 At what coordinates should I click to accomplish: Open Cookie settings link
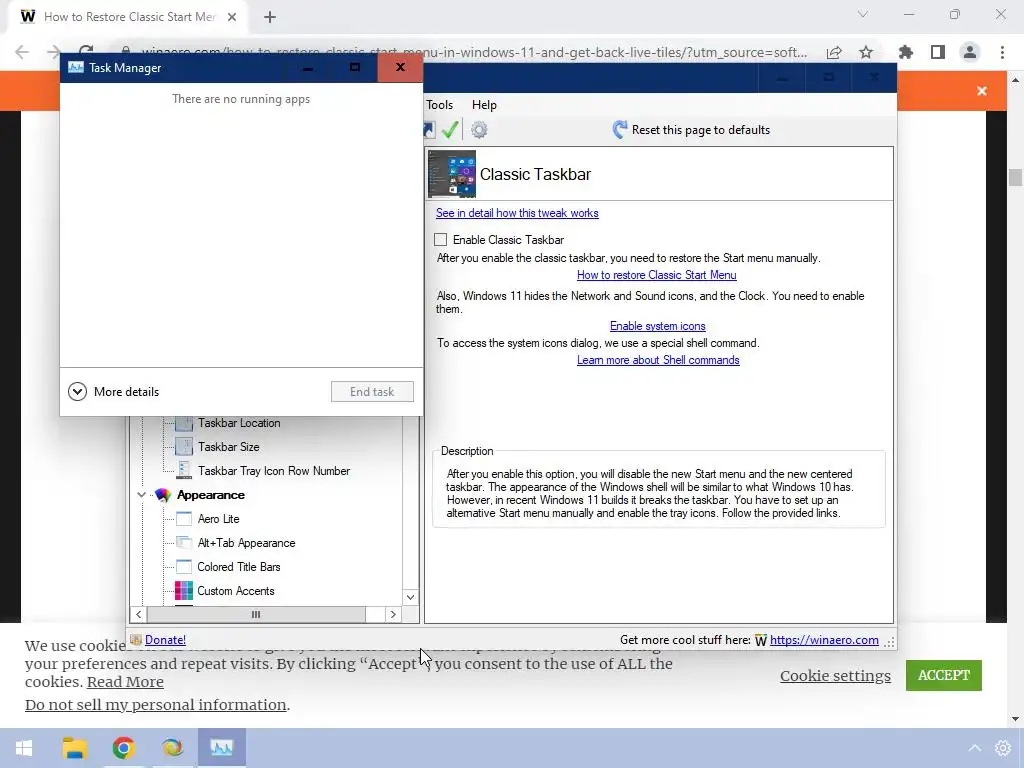tap(835, 676)
